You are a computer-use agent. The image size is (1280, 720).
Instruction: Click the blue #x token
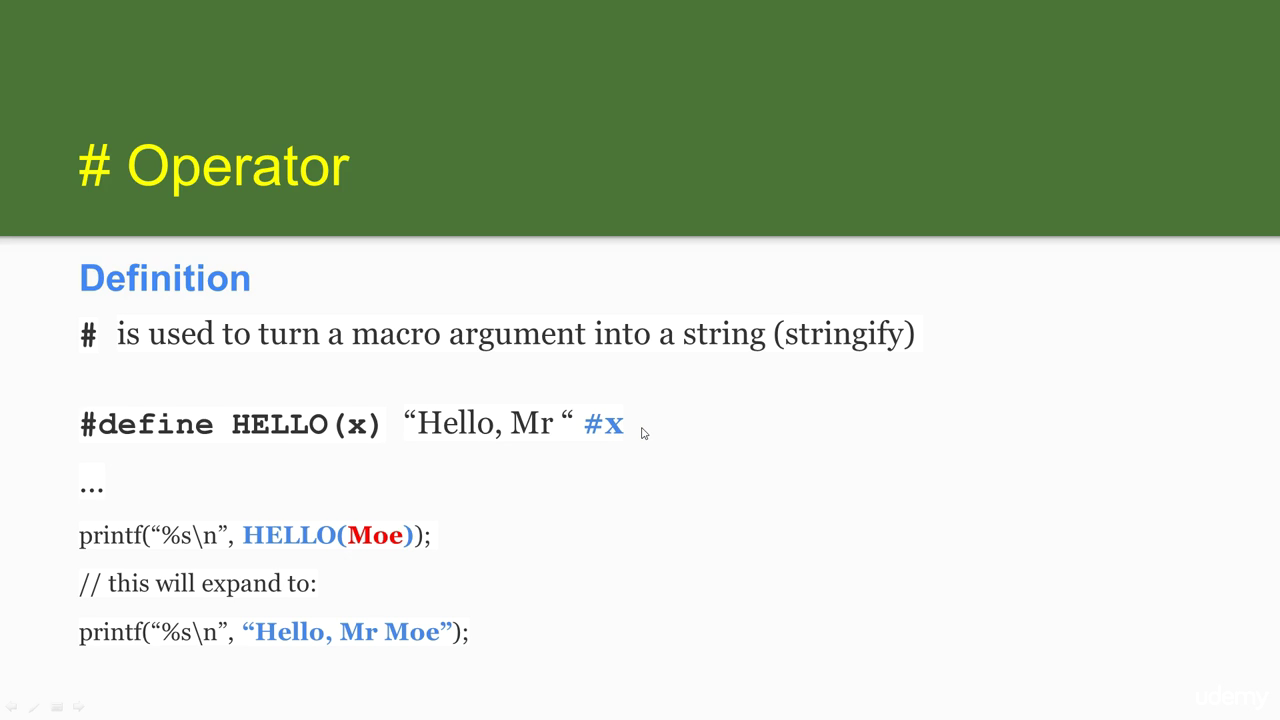(604, 424)
